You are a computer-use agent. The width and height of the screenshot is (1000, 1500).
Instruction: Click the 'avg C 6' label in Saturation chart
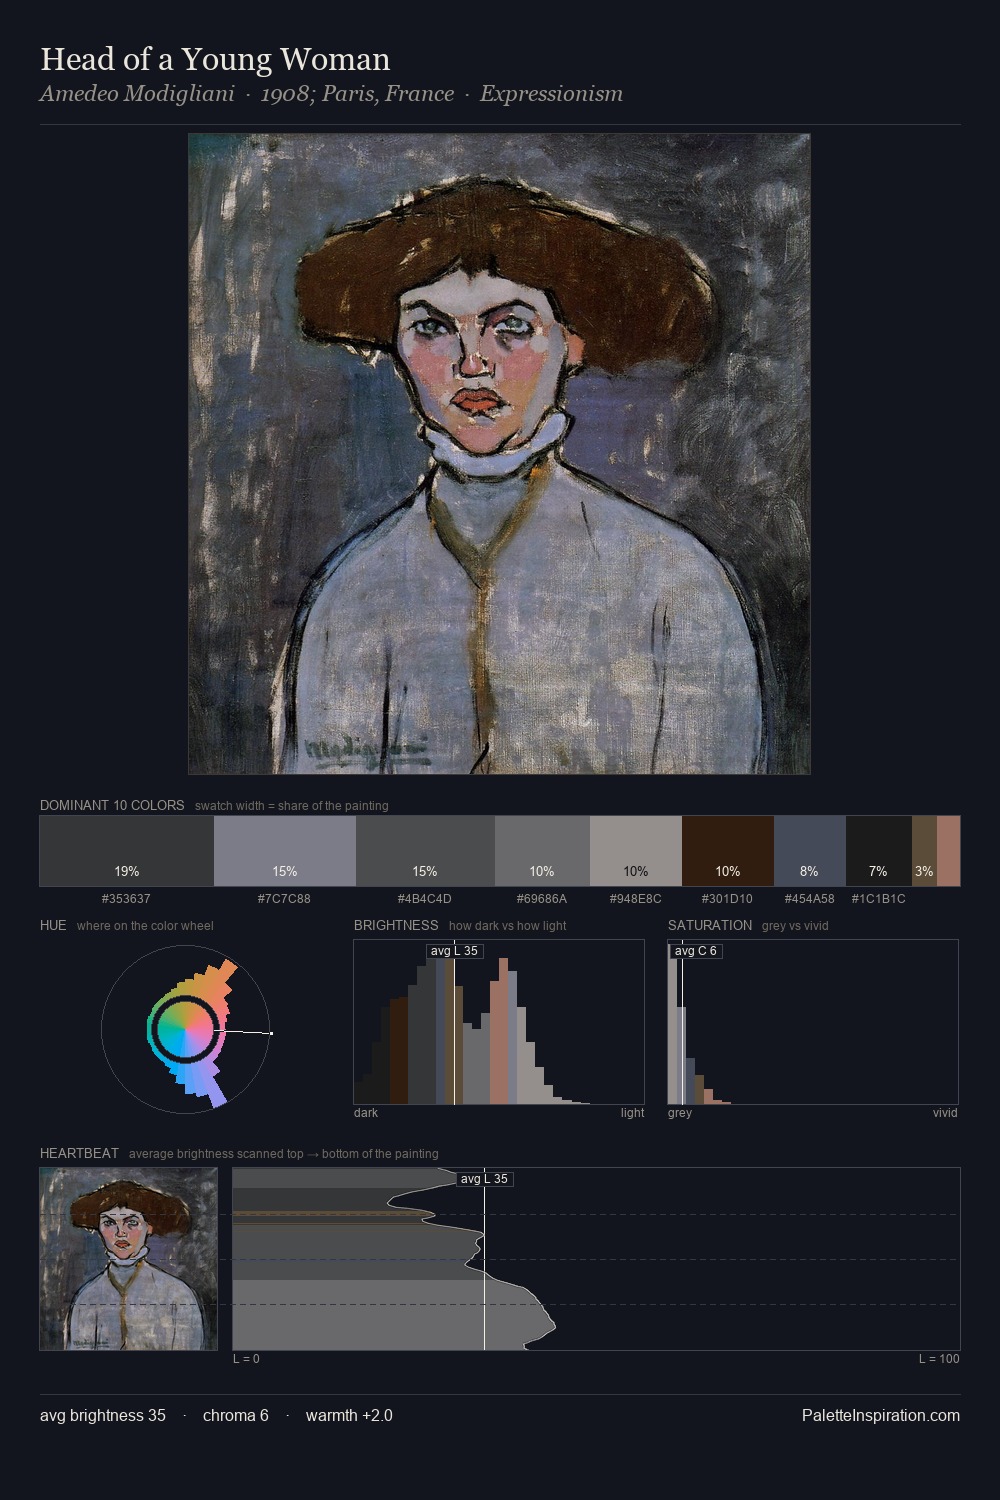[695, 951]
